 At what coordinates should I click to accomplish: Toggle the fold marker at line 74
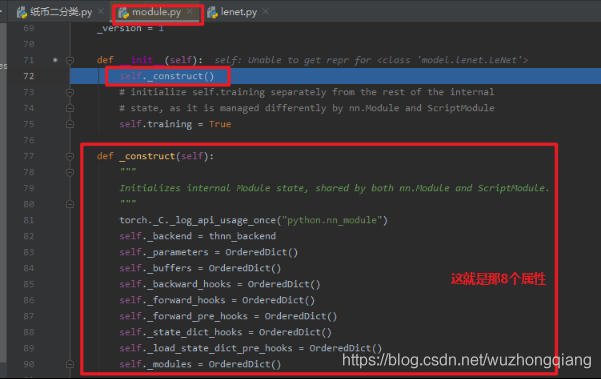click(x=70, y=108)
